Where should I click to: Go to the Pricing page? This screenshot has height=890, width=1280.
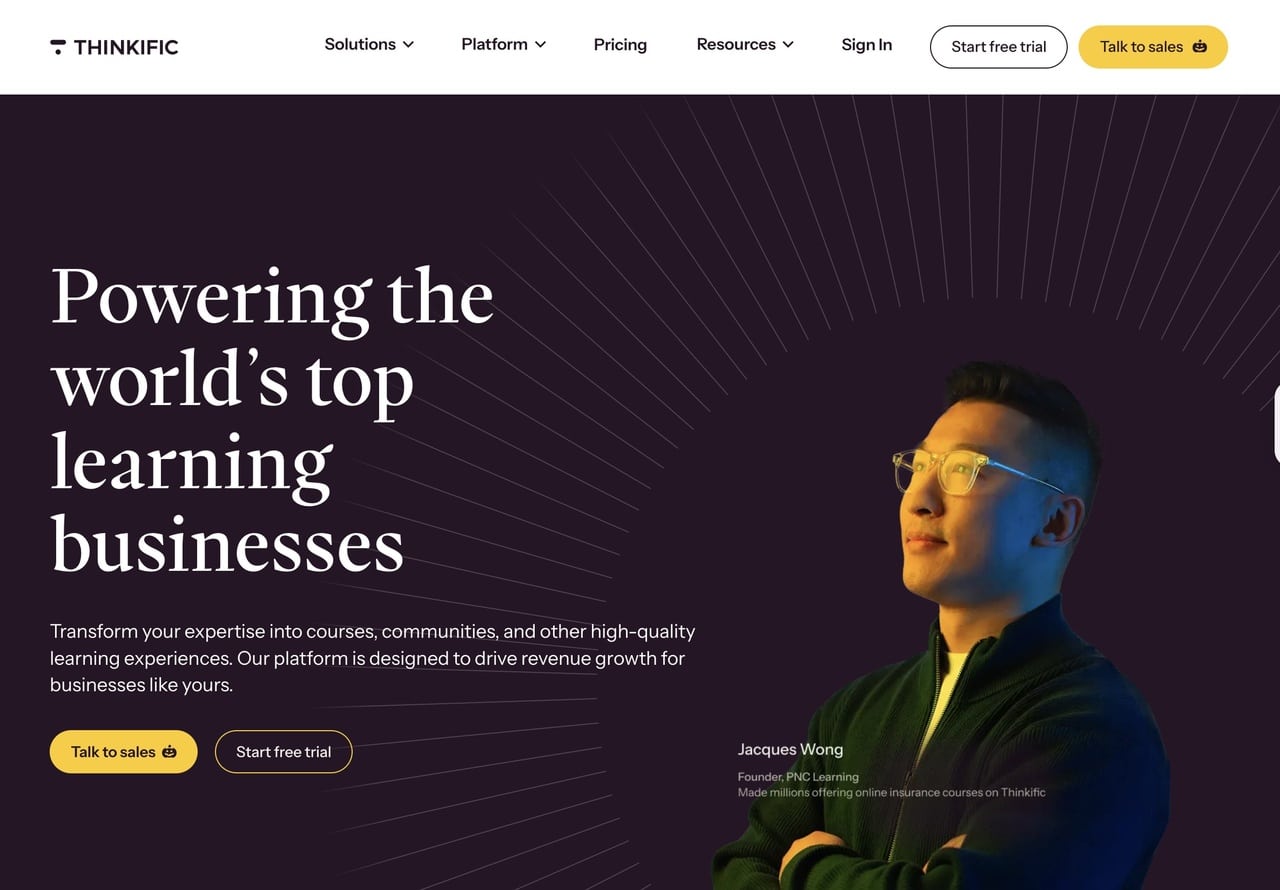tap(620, 45)
